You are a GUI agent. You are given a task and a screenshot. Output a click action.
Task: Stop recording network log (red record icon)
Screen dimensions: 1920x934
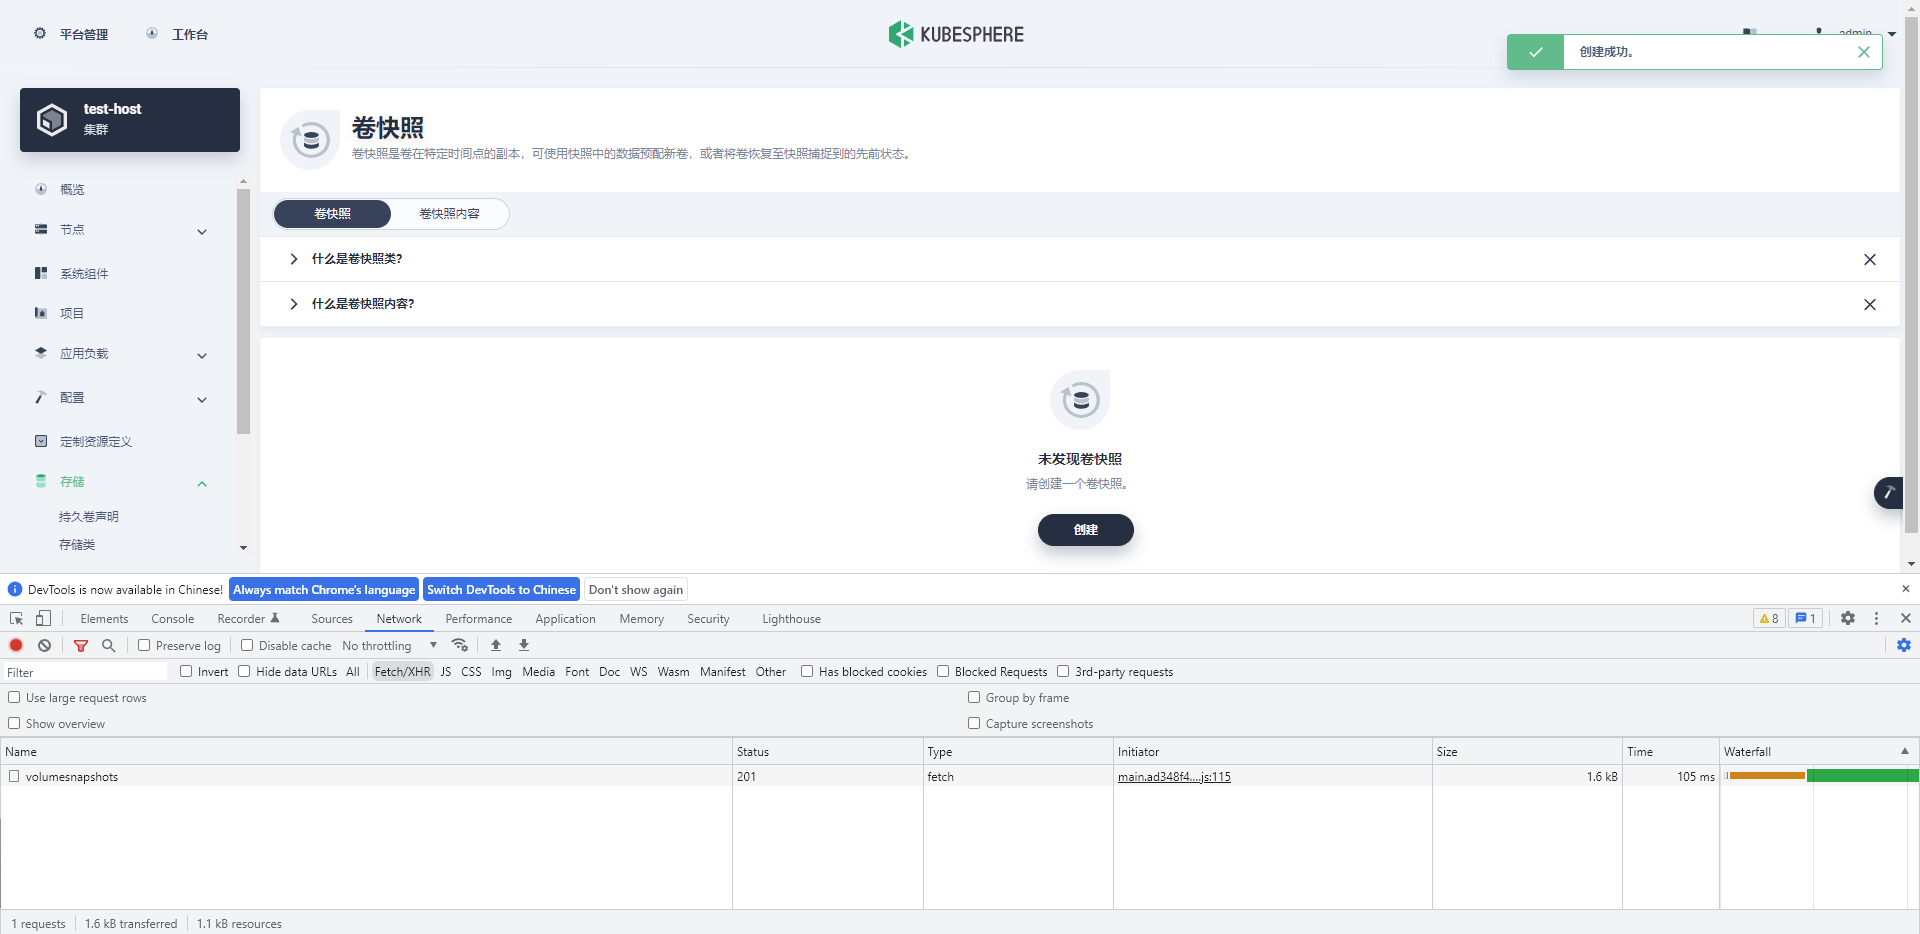click(16, 645)
